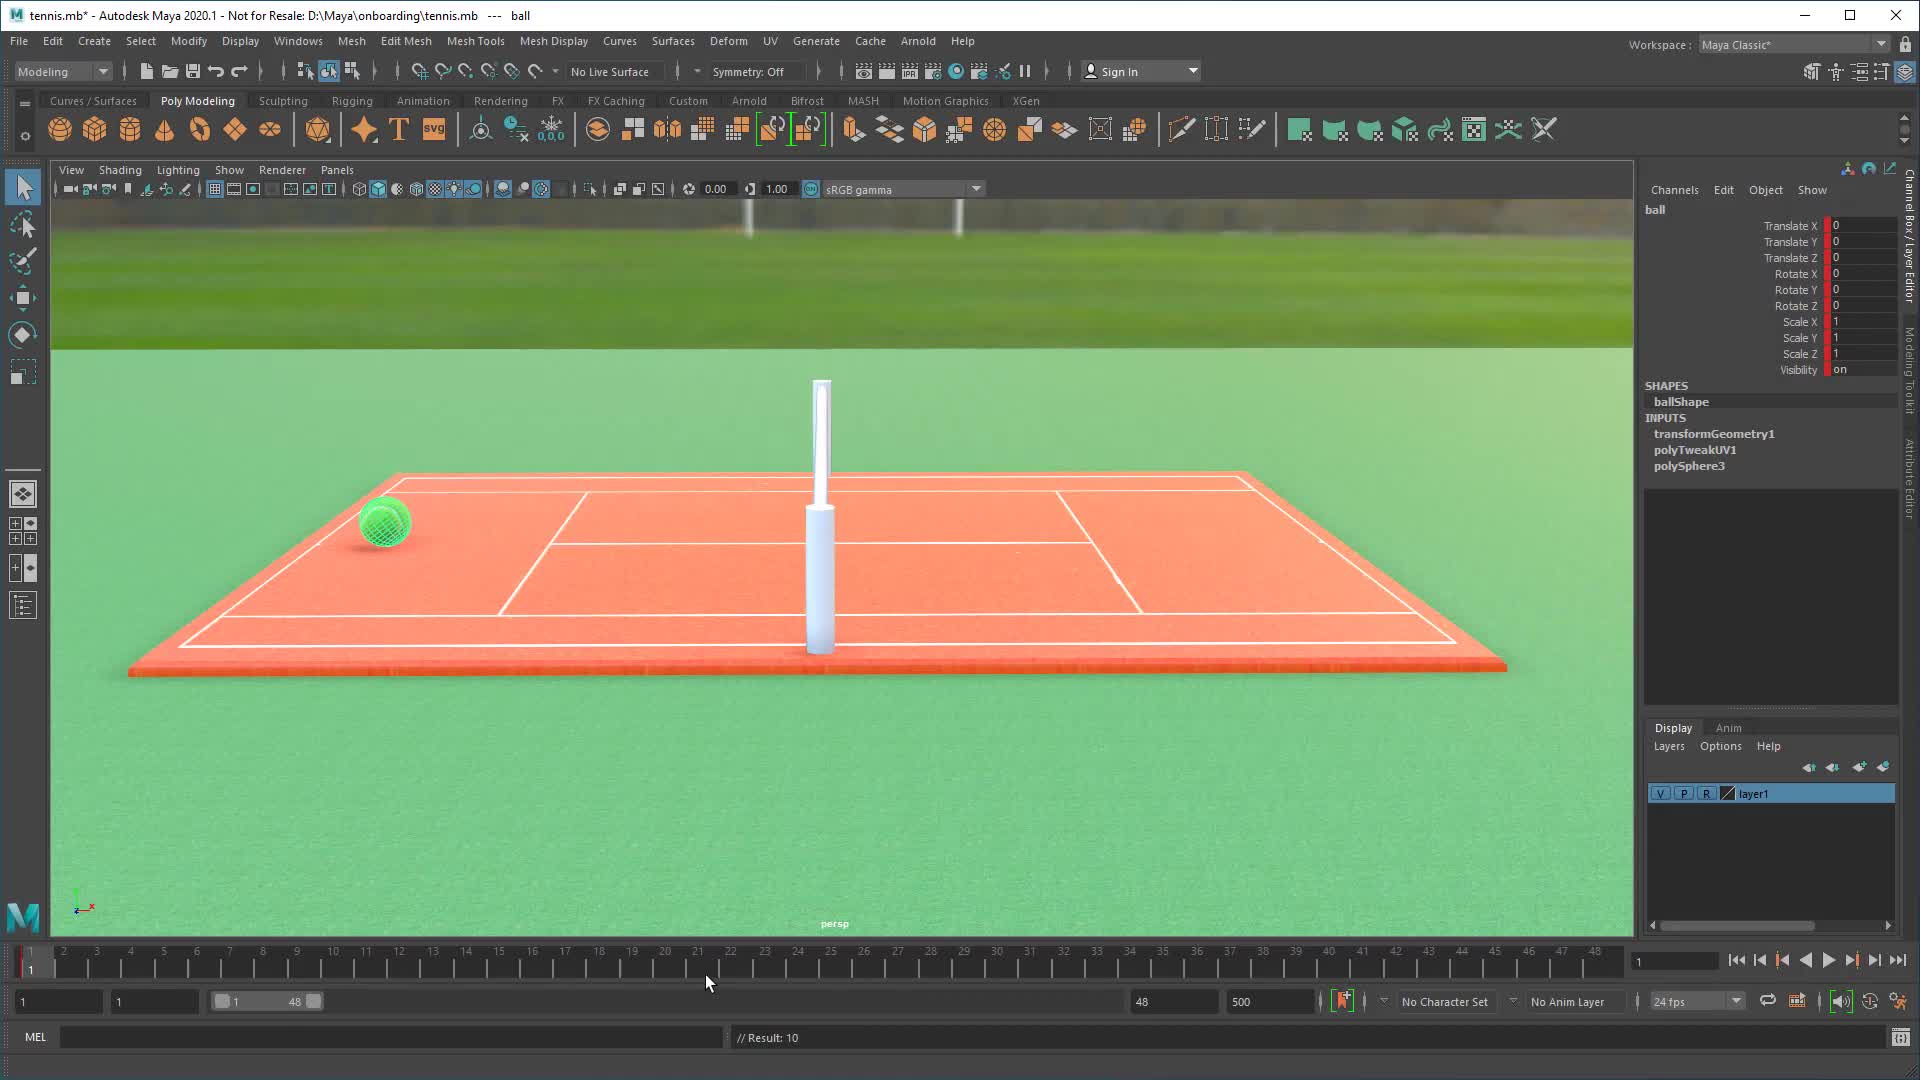The width and height of the screenshot is (1920, 1080).
Task: Click the Play forwards button
Action: 1828,960
